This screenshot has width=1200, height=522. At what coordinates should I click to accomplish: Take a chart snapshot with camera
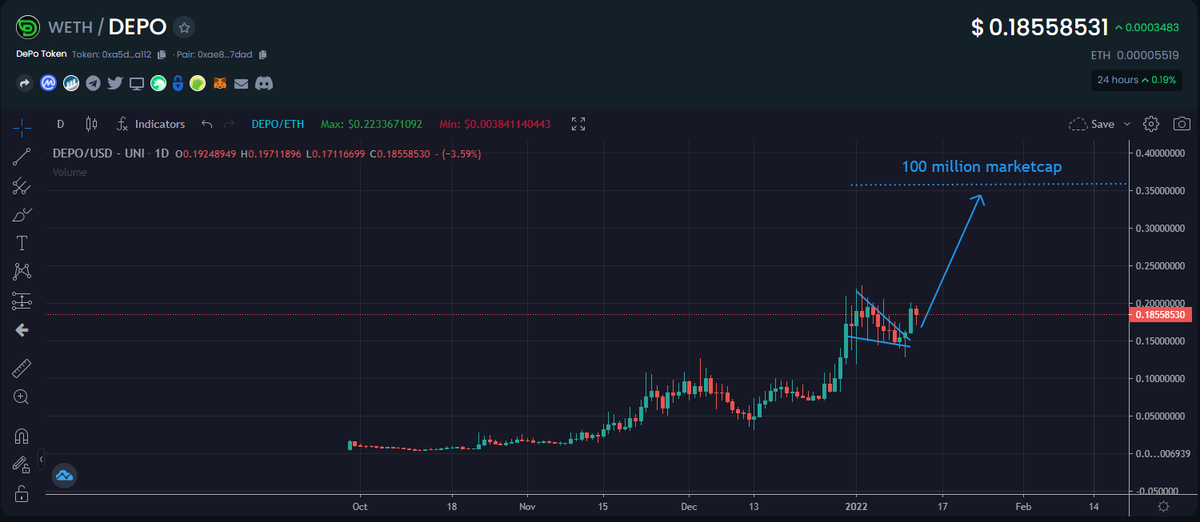point(1181,124)
